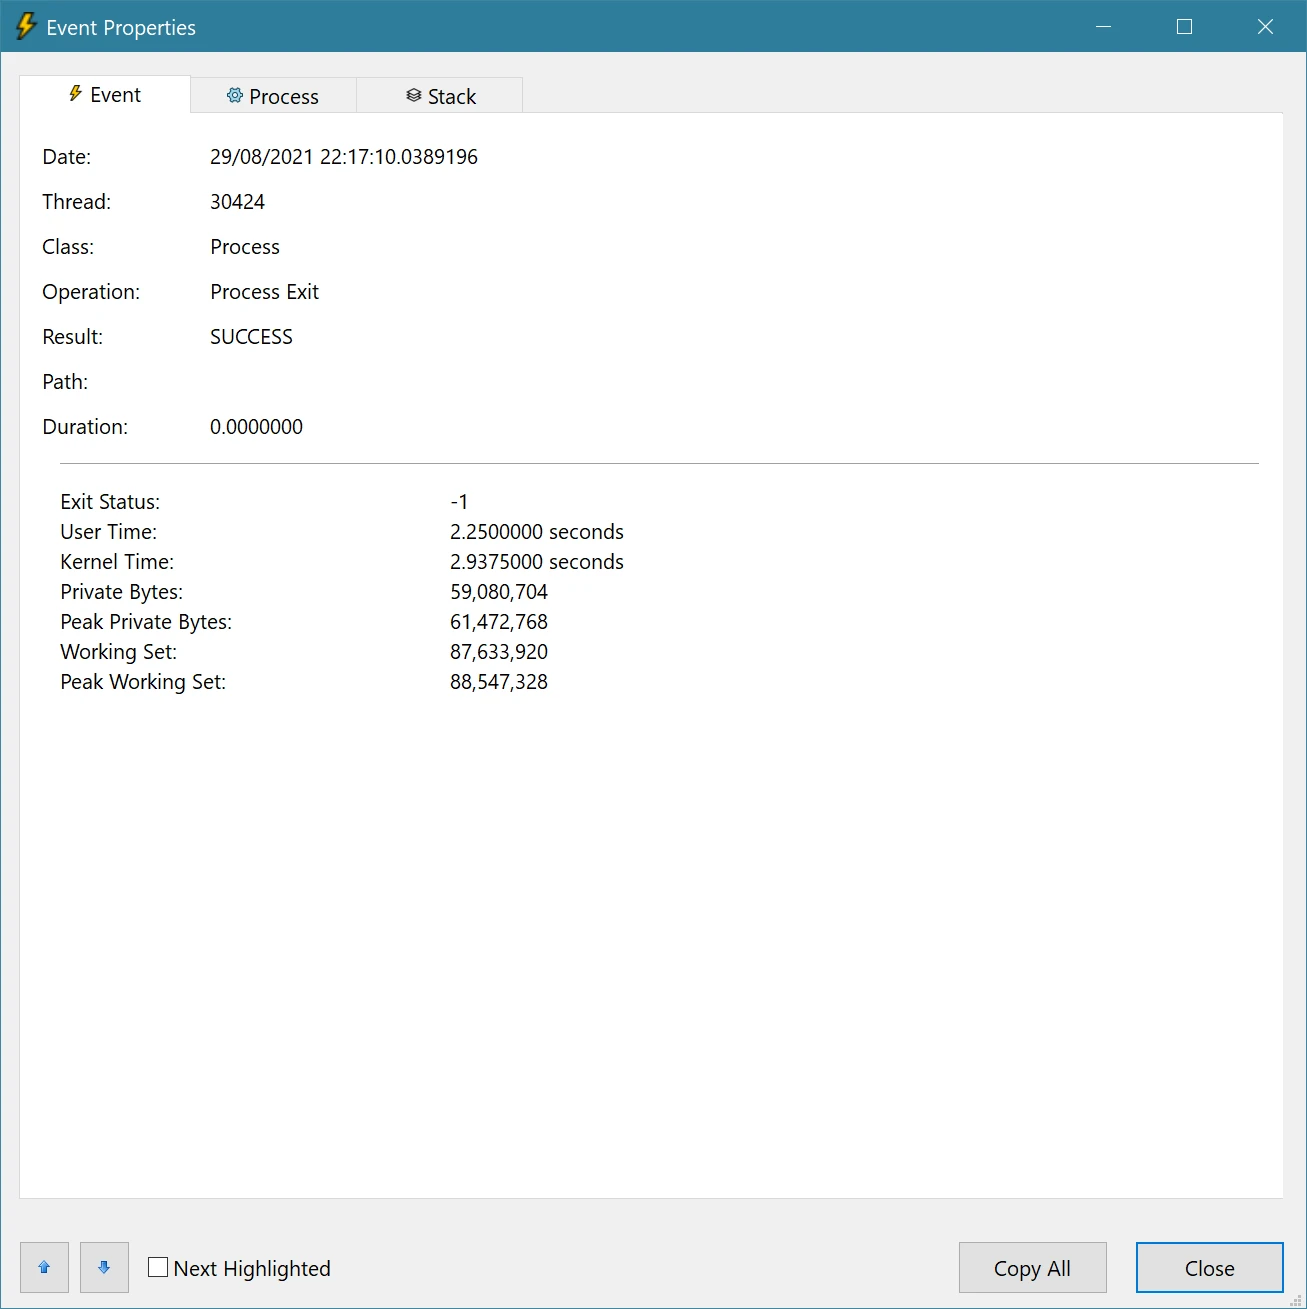Viewport: 1307px width, 1309px height.
Task: Click the lightning bolt icon on the Event tab
Action: coord(75,94)
